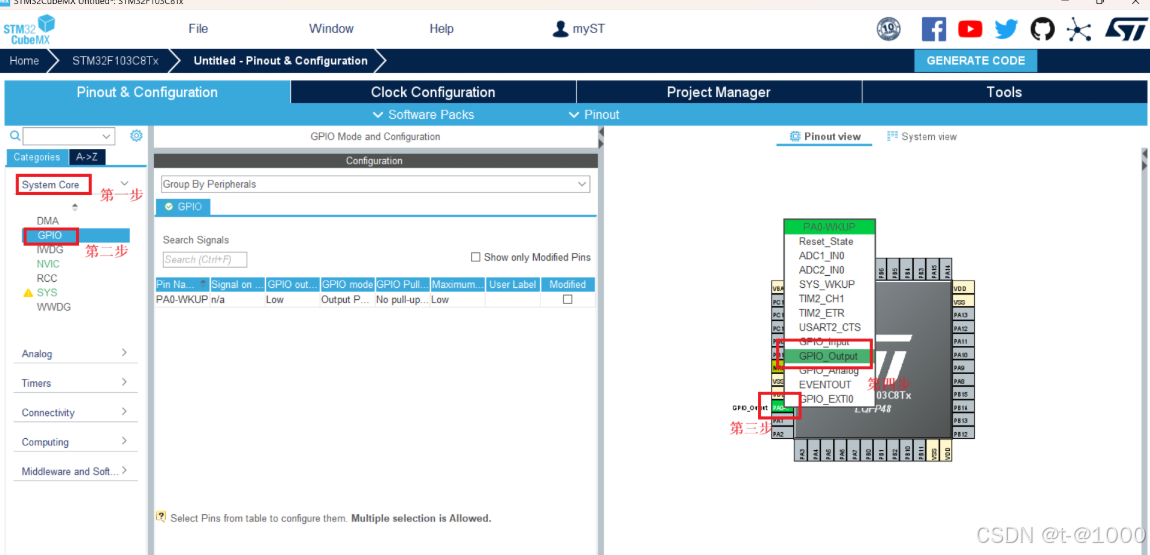Viewport: 1150px width, 555px height.
Task: Open the category settings gear icon
Action: (x=136, y=136)
